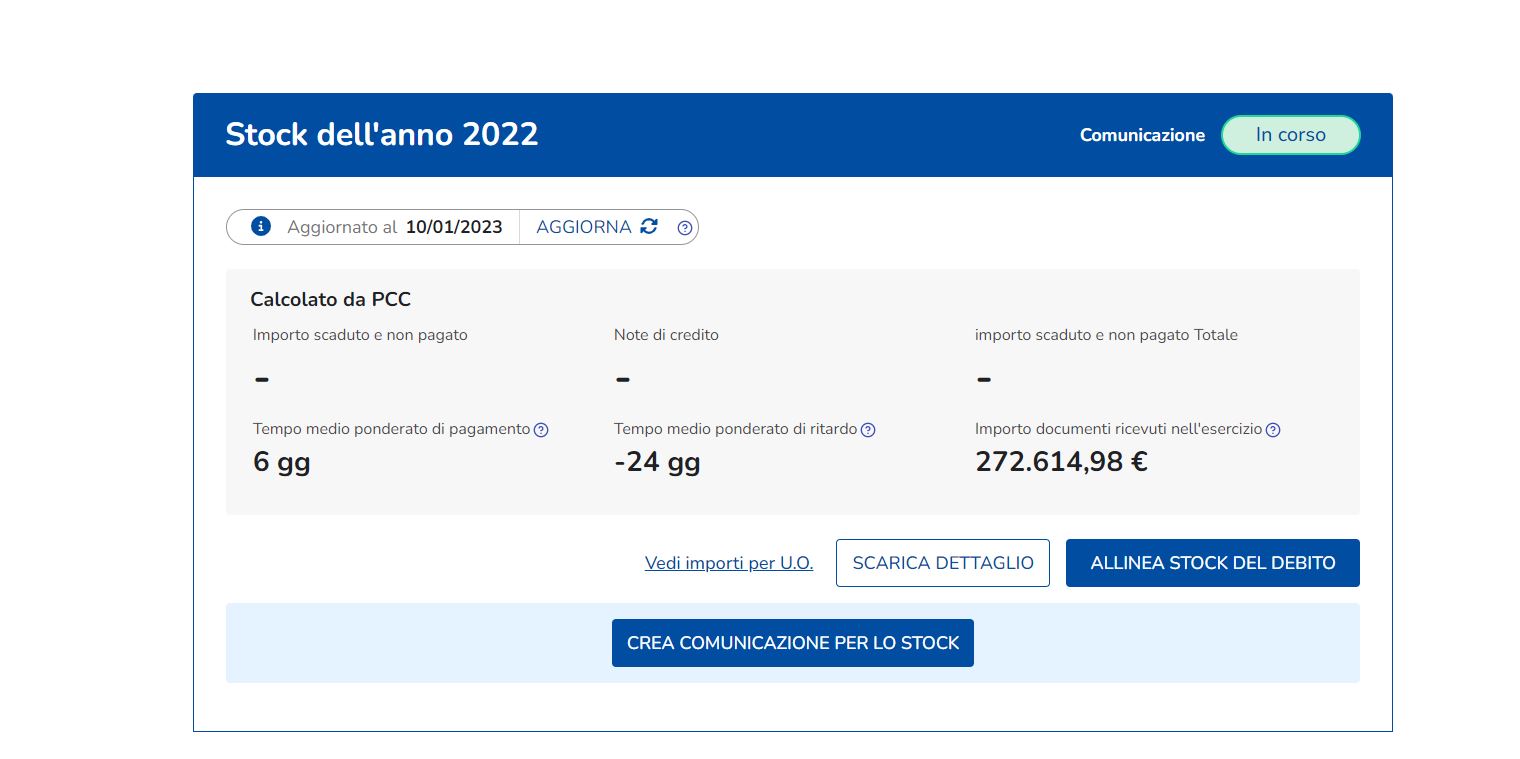Select the 10/01/2023 update date

tap(453, 227)
